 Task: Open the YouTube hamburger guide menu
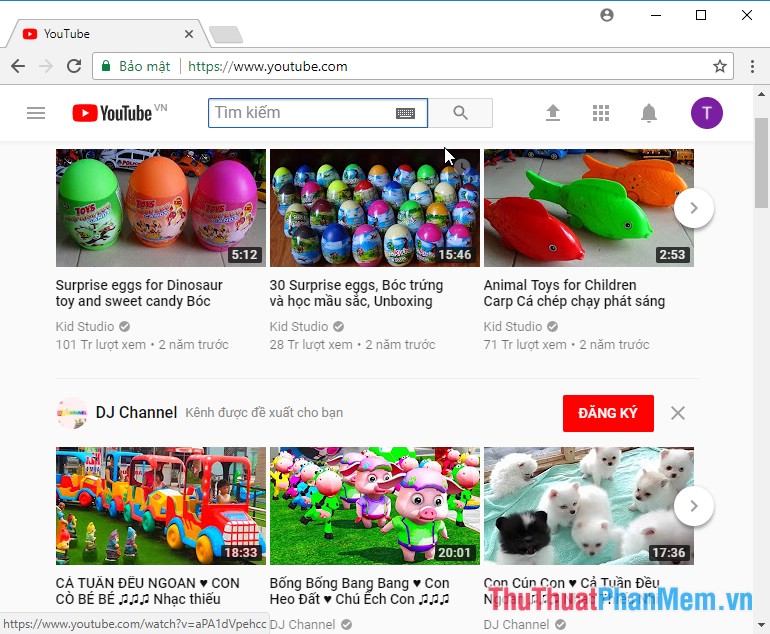tap(36, 113)
